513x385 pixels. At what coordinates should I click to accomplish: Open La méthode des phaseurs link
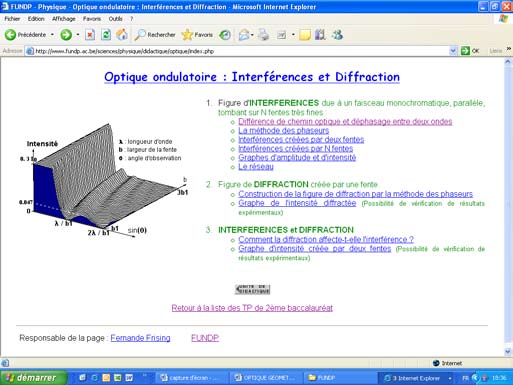(x=284, y=130)
